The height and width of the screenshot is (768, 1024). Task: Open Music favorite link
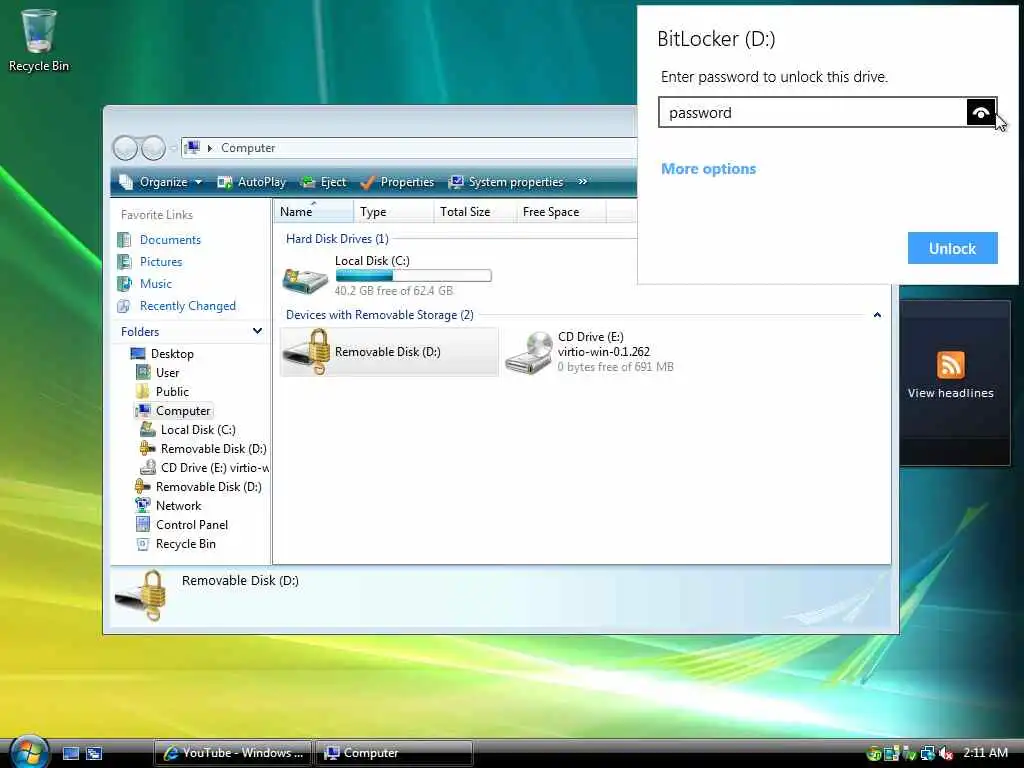coord(155,284)
